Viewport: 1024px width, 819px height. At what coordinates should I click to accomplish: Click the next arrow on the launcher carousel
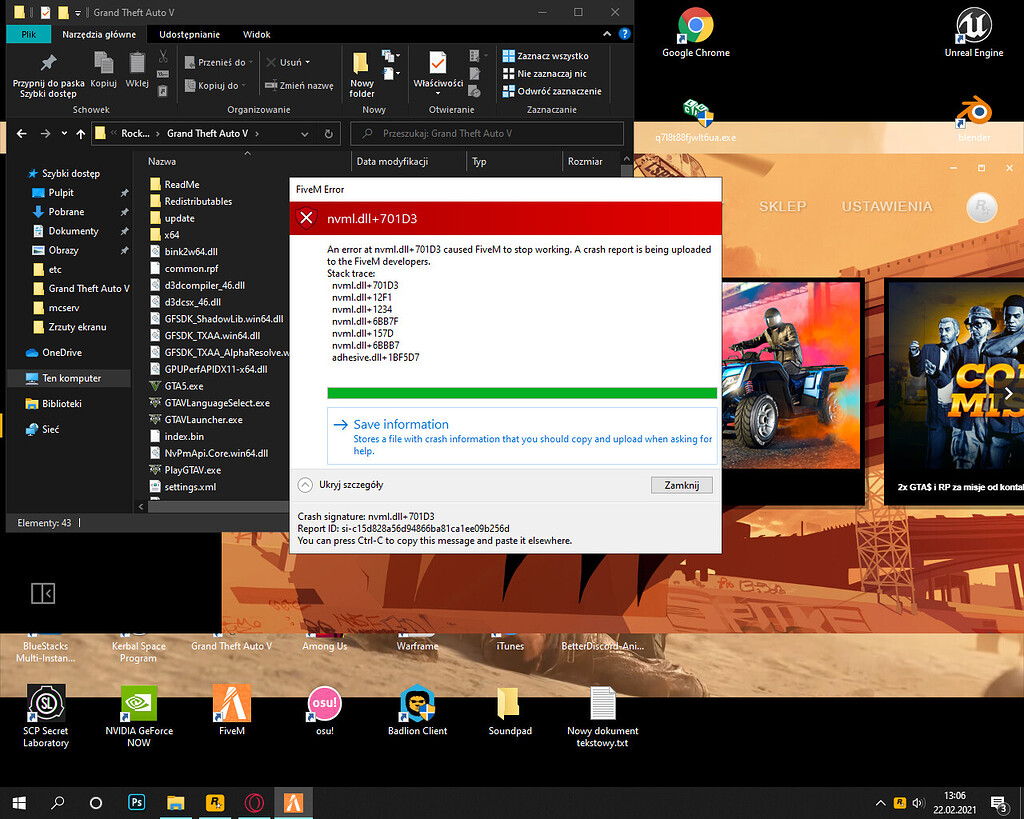(x=1008, y=393)
